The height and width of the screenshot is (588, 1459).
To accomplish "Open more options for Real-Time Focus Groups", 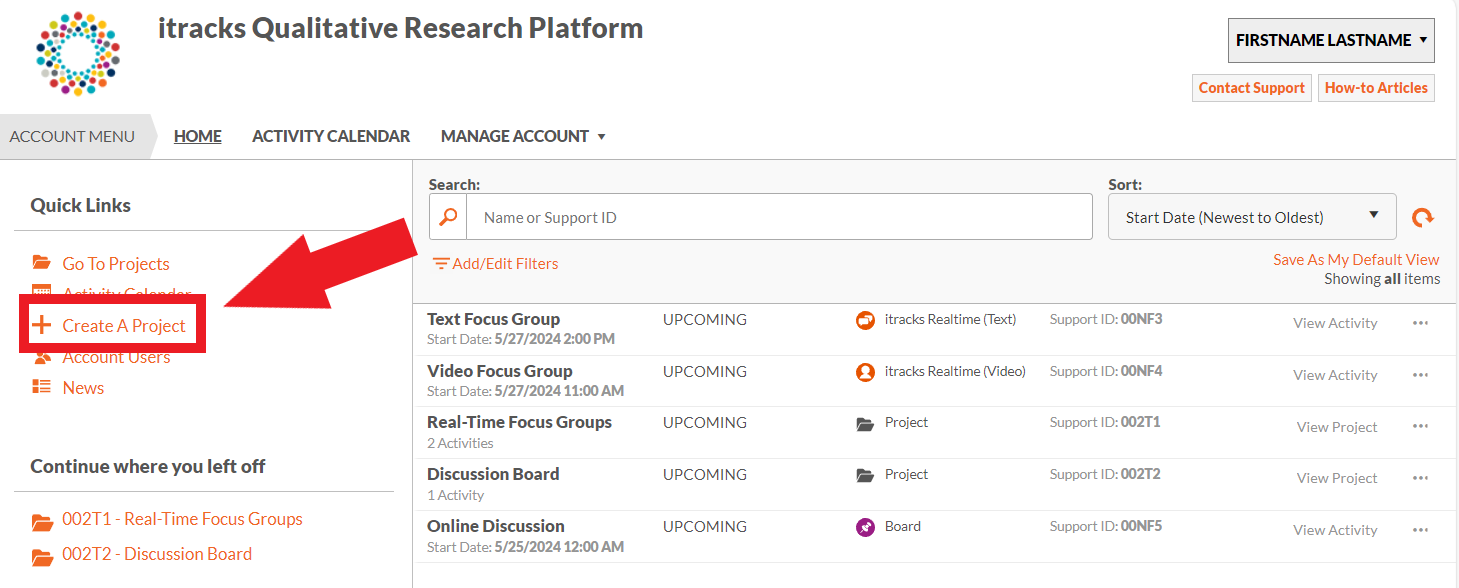I will pyautogui.click(x=1421, y=427).
